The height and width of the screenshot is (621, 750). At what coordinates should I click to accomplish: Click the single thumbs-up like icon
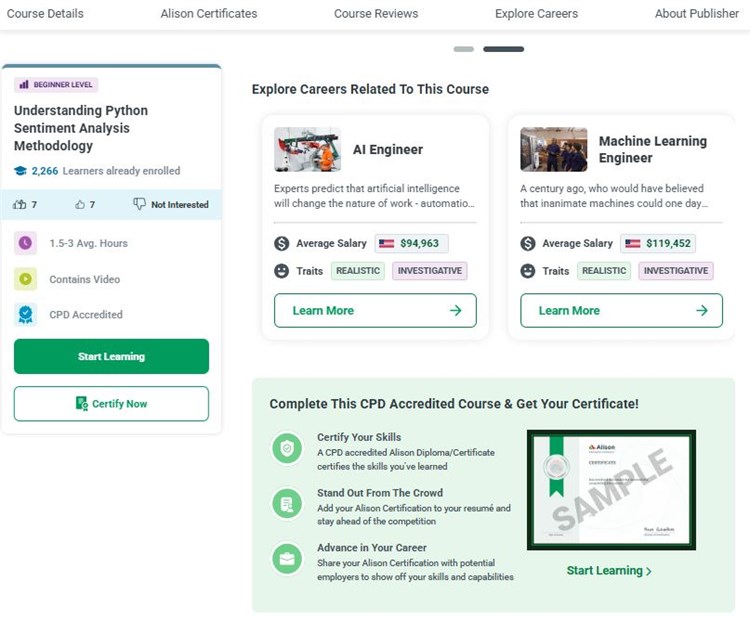pyautogui.click(x=80, y=205)
